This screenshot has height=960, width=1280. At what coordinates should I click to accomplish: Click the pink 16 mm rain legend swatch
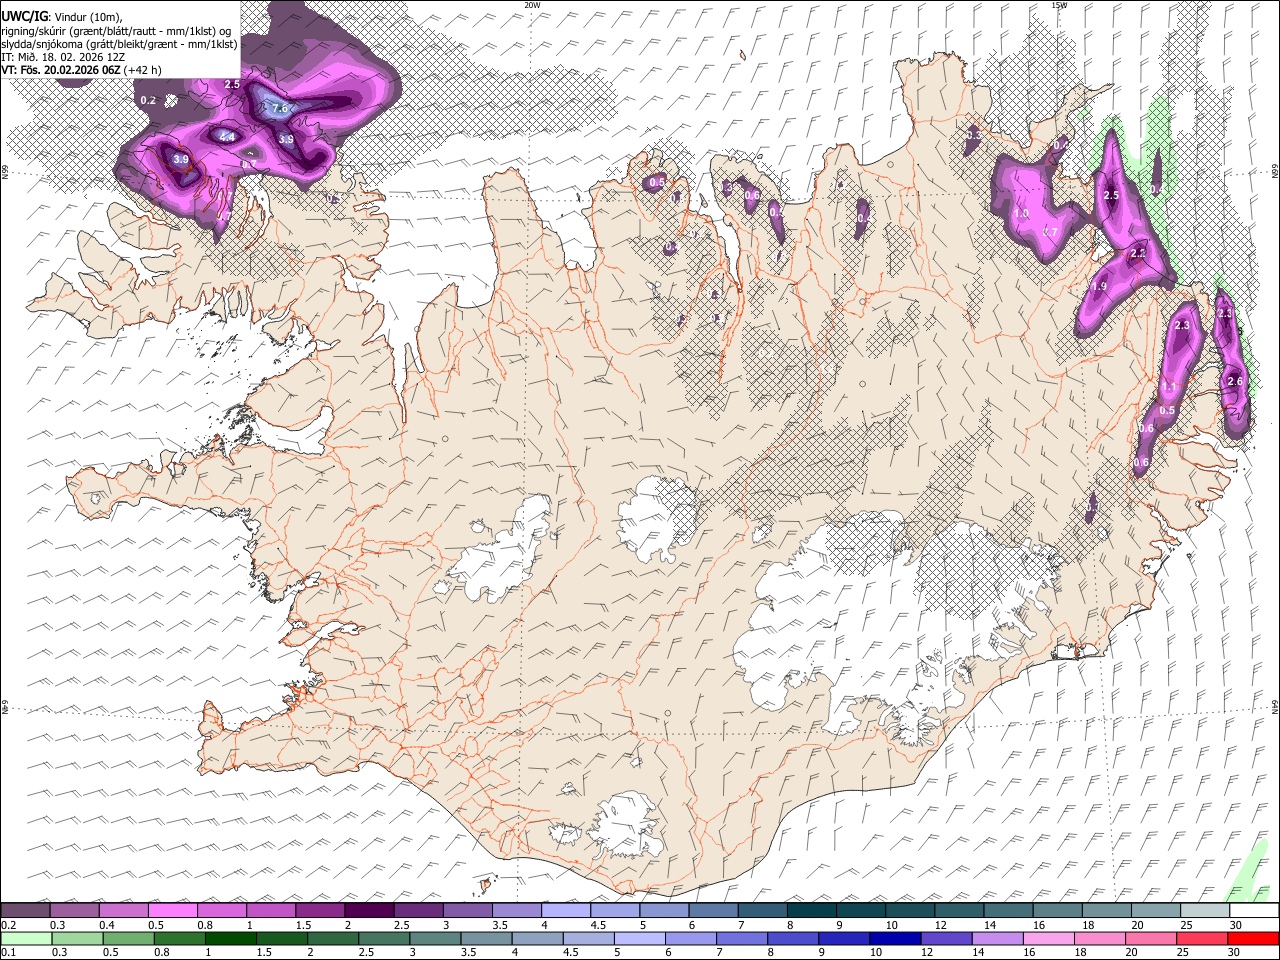pos(1048,939)
